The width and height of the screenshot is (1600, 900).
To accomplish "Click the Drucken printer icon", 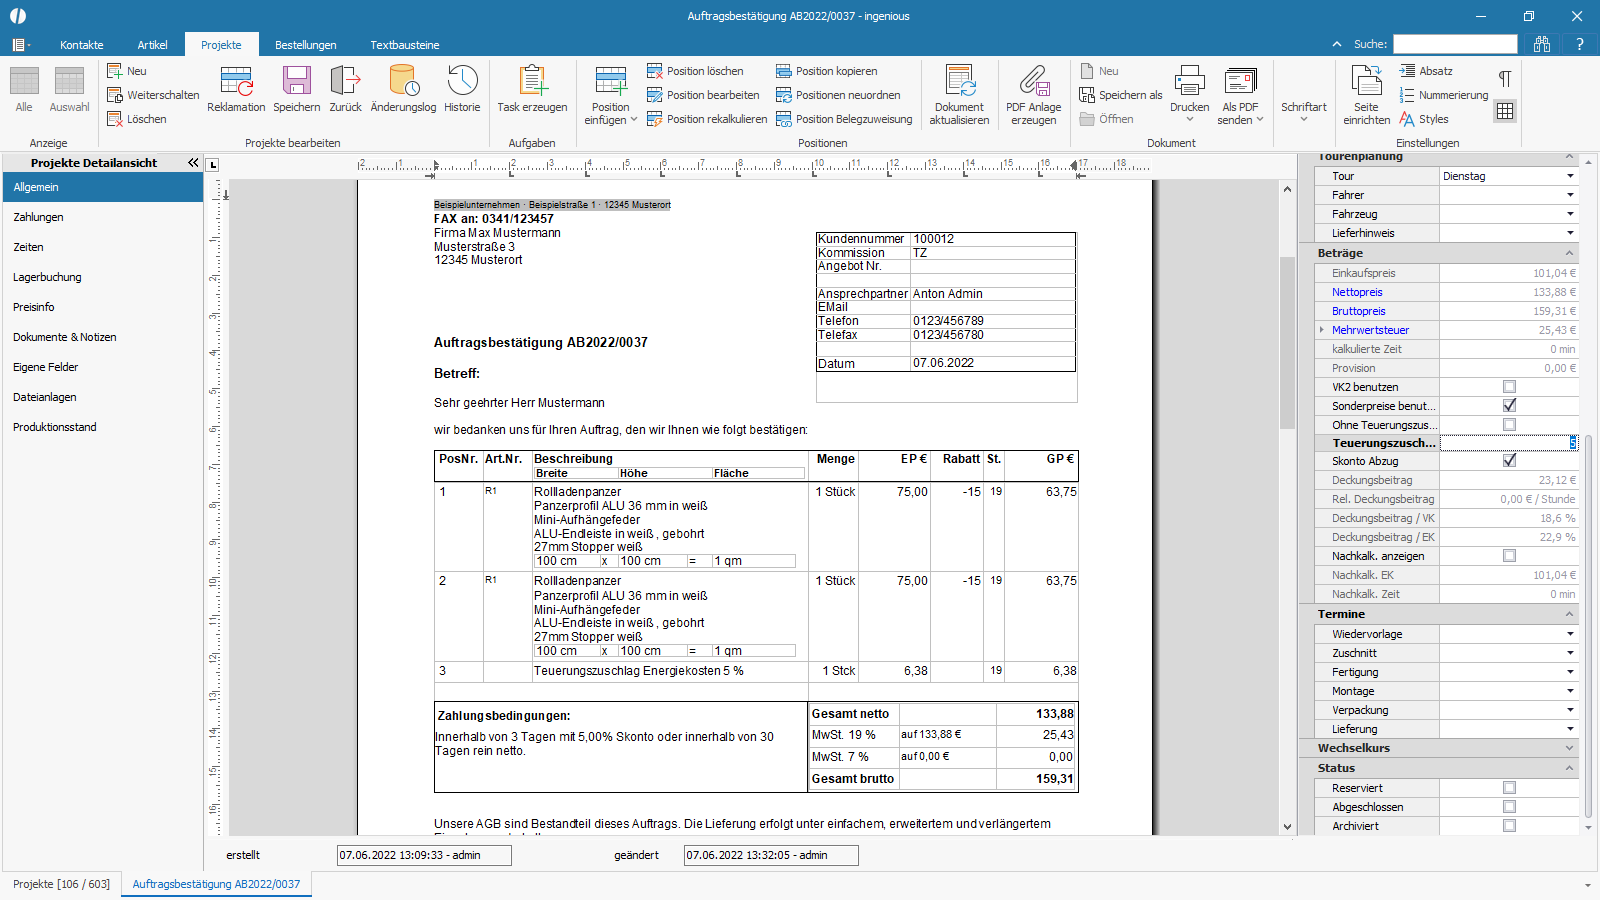I will point(1190,81).
